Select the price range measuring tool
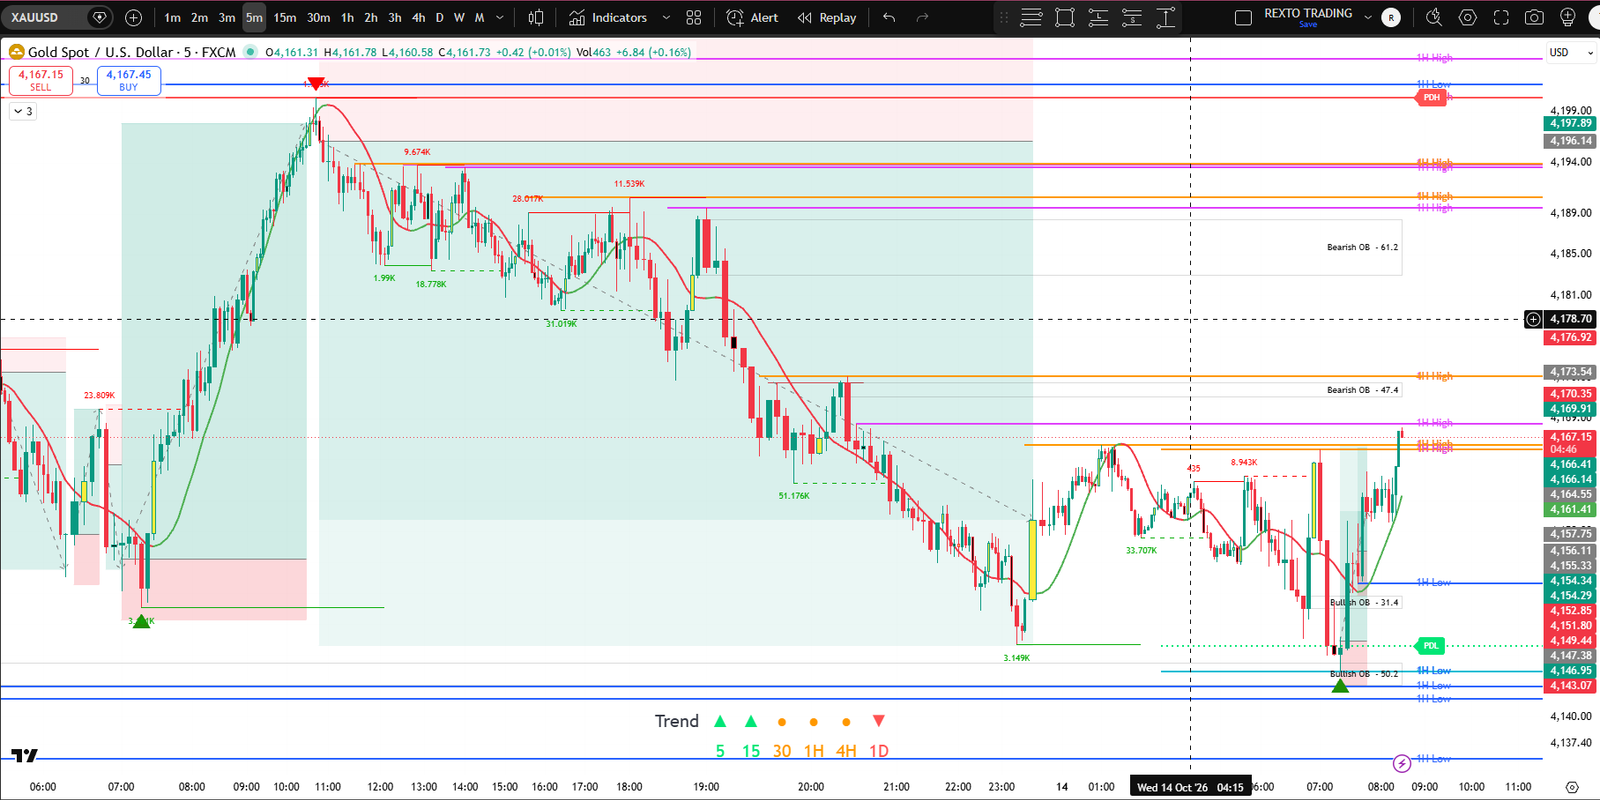1600x800 pixels. [x=1166, y=17]
